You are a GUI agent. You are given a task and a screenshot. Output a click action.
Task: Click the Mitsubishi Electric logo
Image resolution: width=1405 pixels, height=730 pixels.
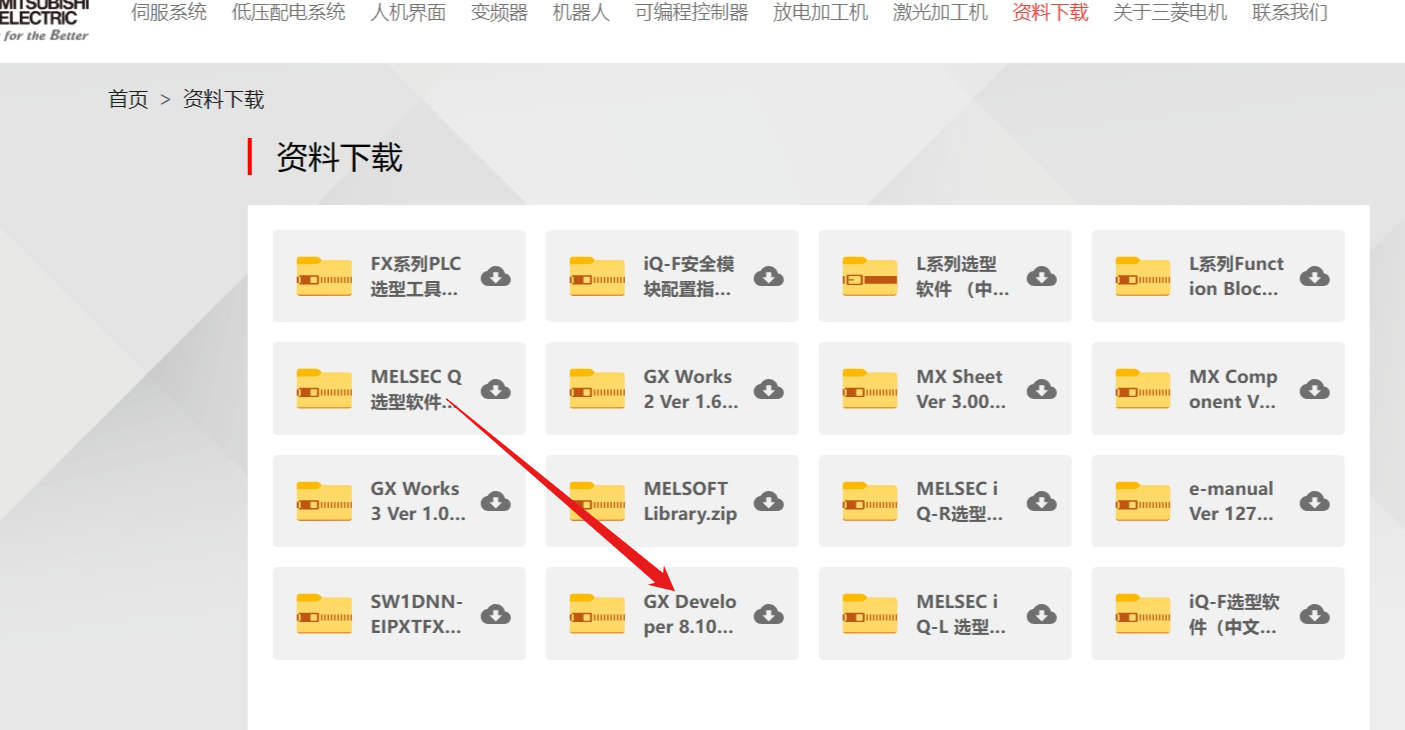45,20
